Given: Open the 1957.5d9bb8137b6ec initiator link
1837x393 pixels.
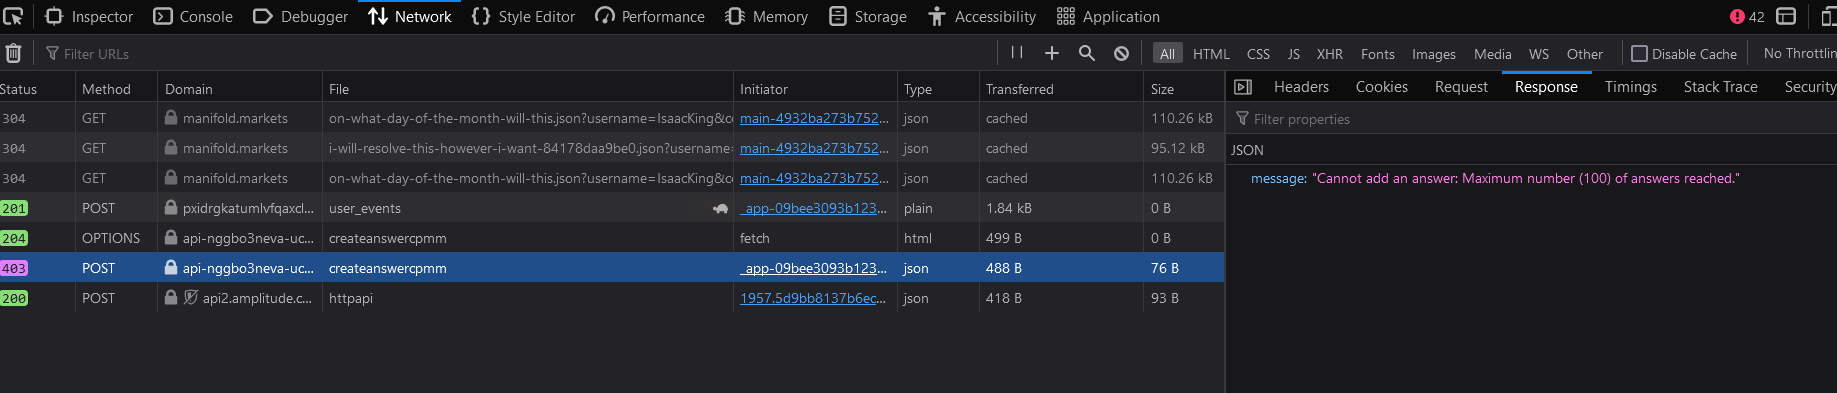Looking at the screenshot, I should (x=813, y=298).
